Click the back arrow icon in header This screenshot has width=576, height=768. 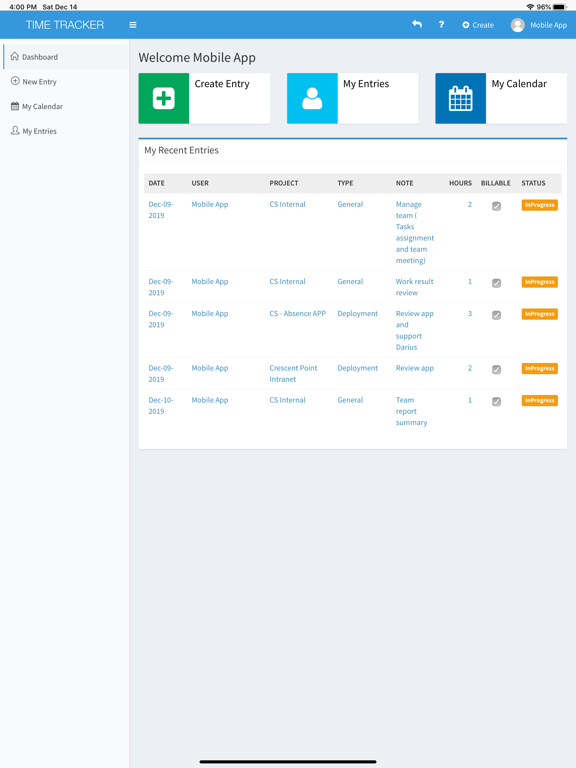417,24
